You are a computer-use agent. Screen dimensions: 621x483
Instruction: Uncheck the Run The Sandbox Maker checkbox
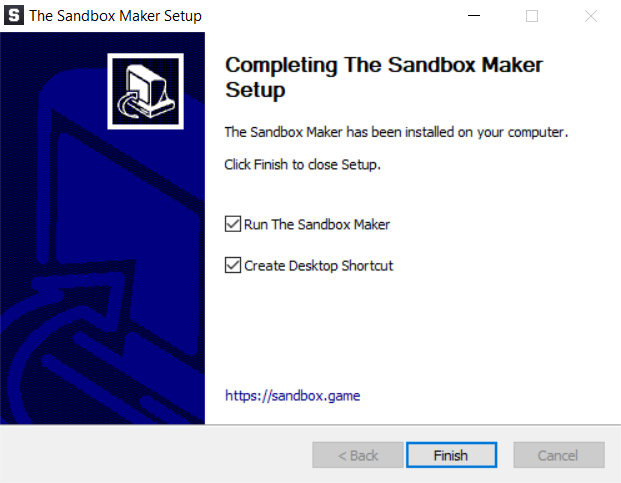click(x=233, y=224)
